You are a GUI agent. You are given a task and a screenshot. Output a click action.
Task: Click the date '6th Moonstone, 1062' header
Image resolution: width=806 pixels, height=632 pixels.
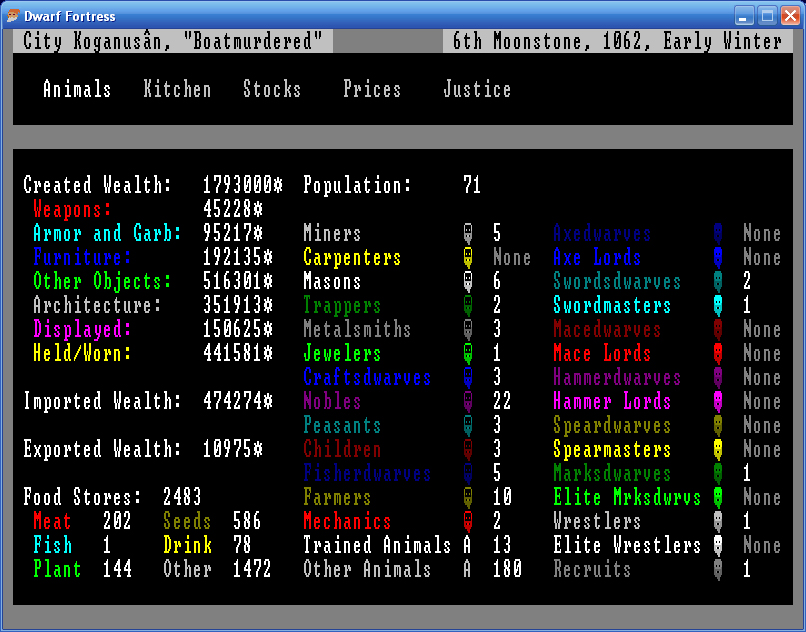coord(617,41)
